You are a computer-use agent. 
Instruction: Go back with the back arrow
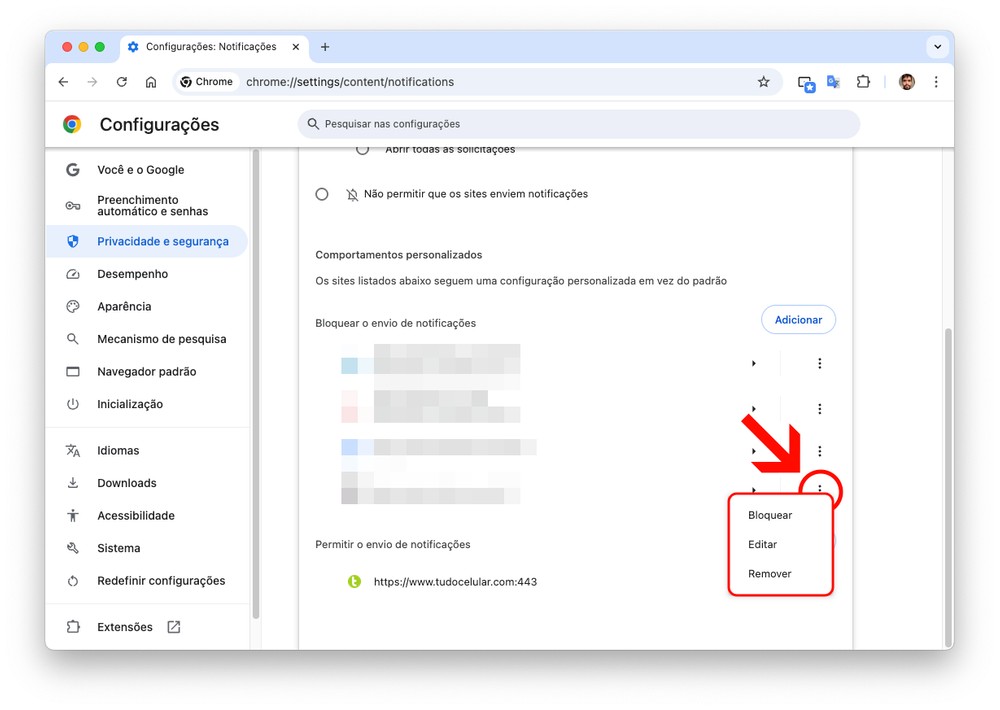point(64,82)
